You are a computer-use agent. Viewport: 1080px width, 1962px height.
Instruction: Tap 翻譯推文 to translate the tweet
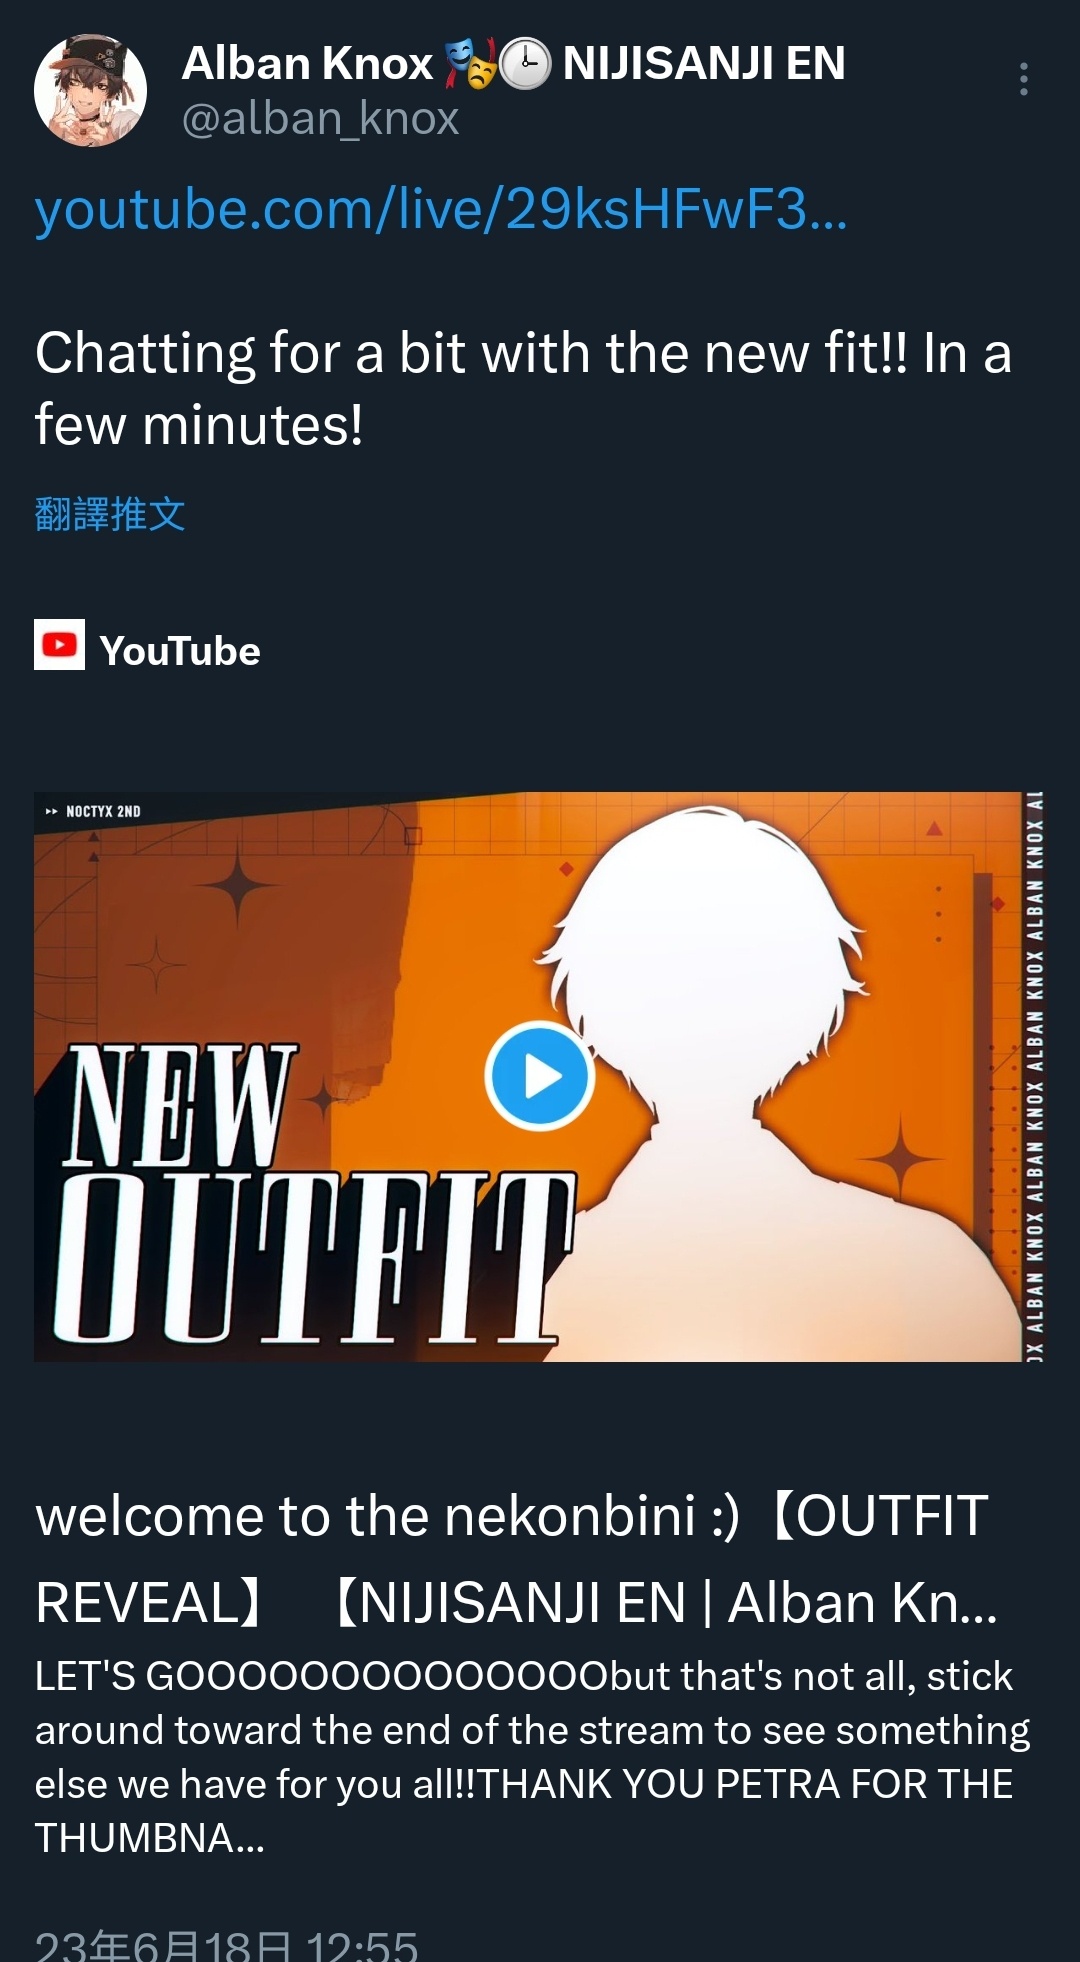tap(110, 514)
